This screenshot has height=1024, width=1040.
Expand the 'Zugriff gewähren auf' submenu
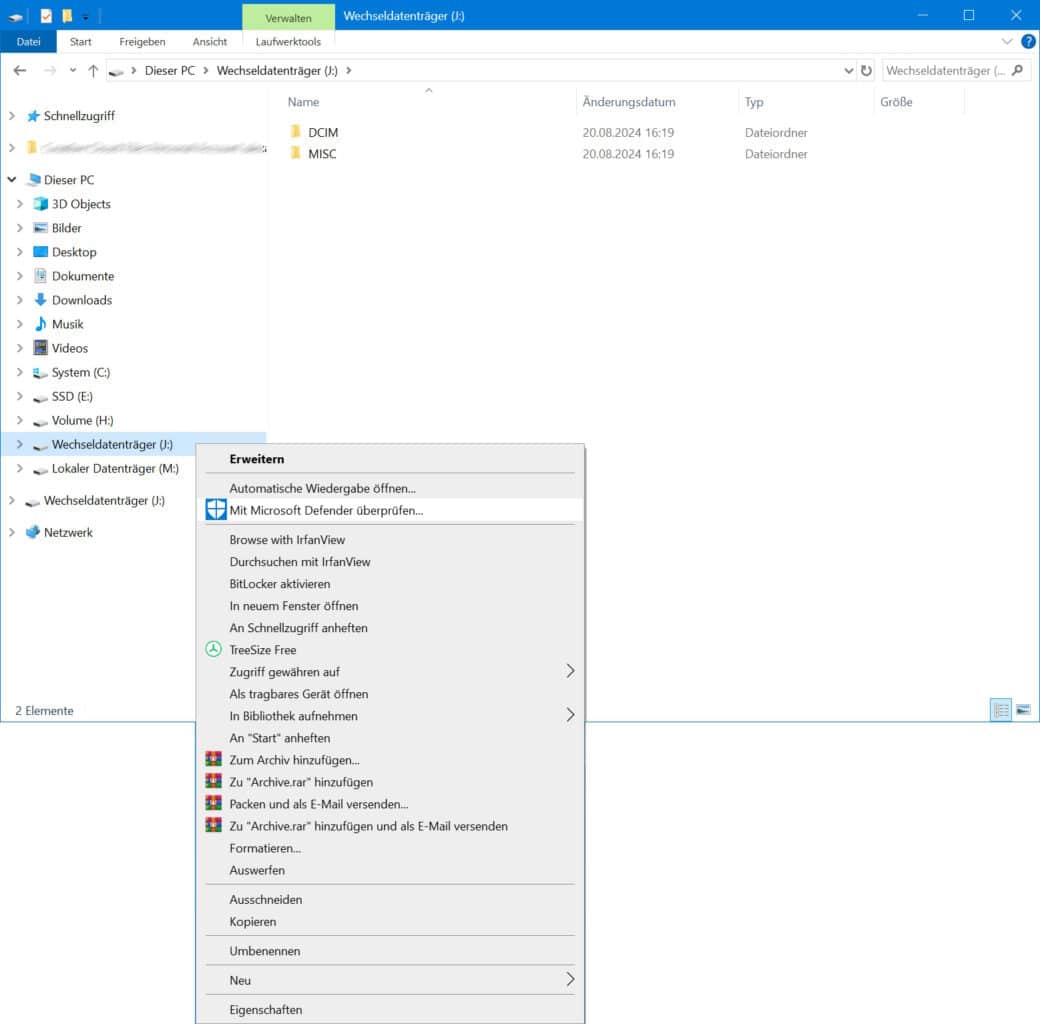[570, 672]
